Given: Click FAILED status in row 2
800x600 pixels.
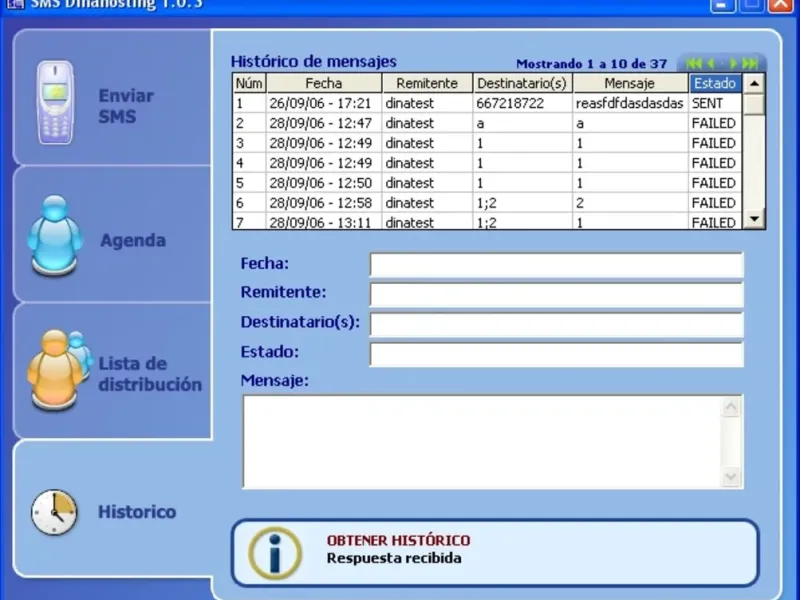Looking at the screenshot, I should (x=714, y=123).
